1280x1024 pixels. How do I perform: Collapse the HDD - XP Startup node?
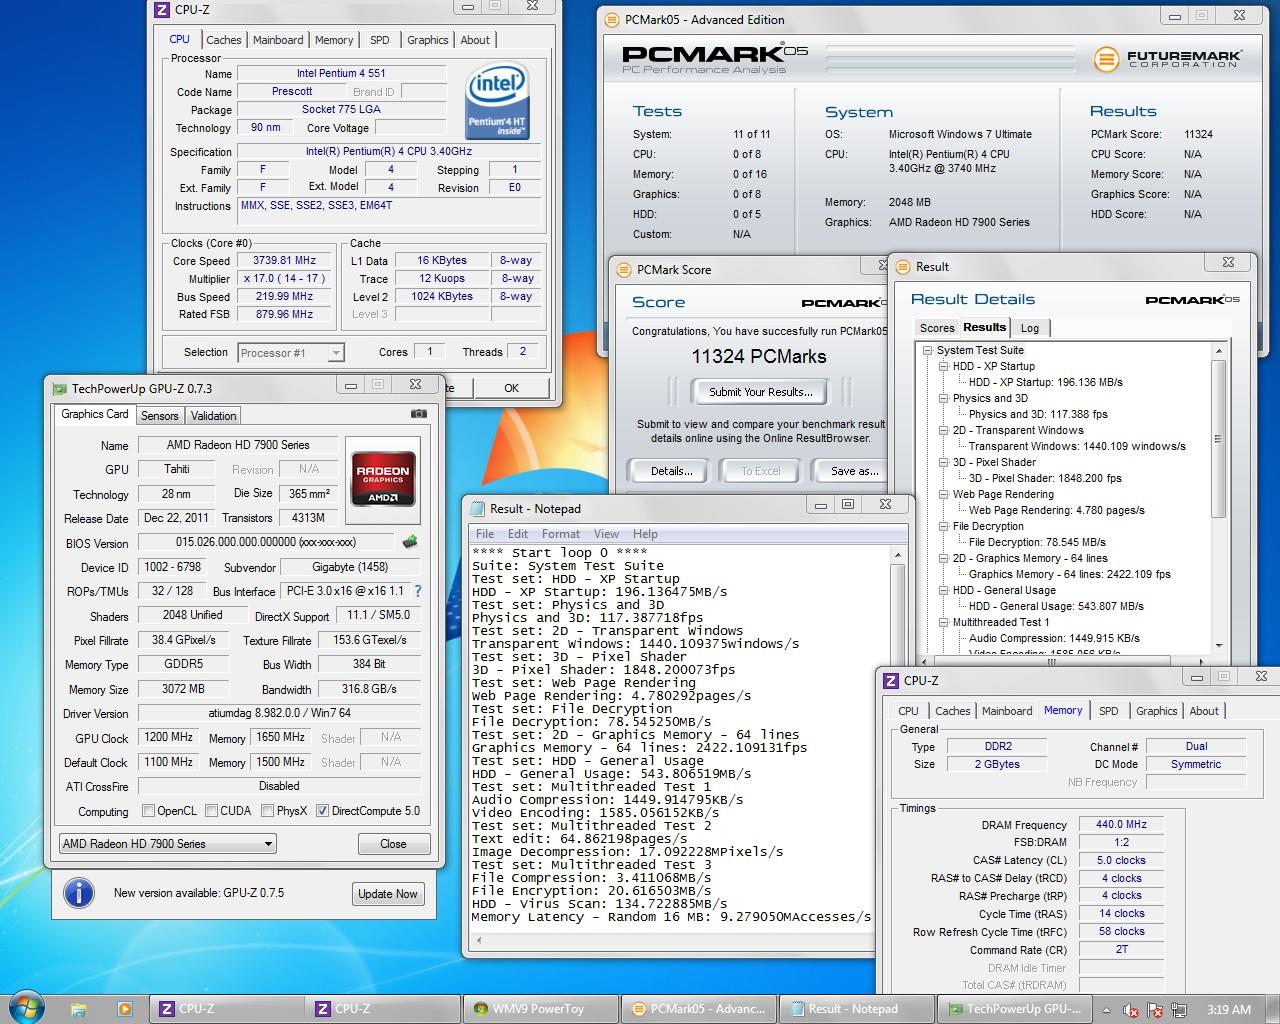pos(943,366)
